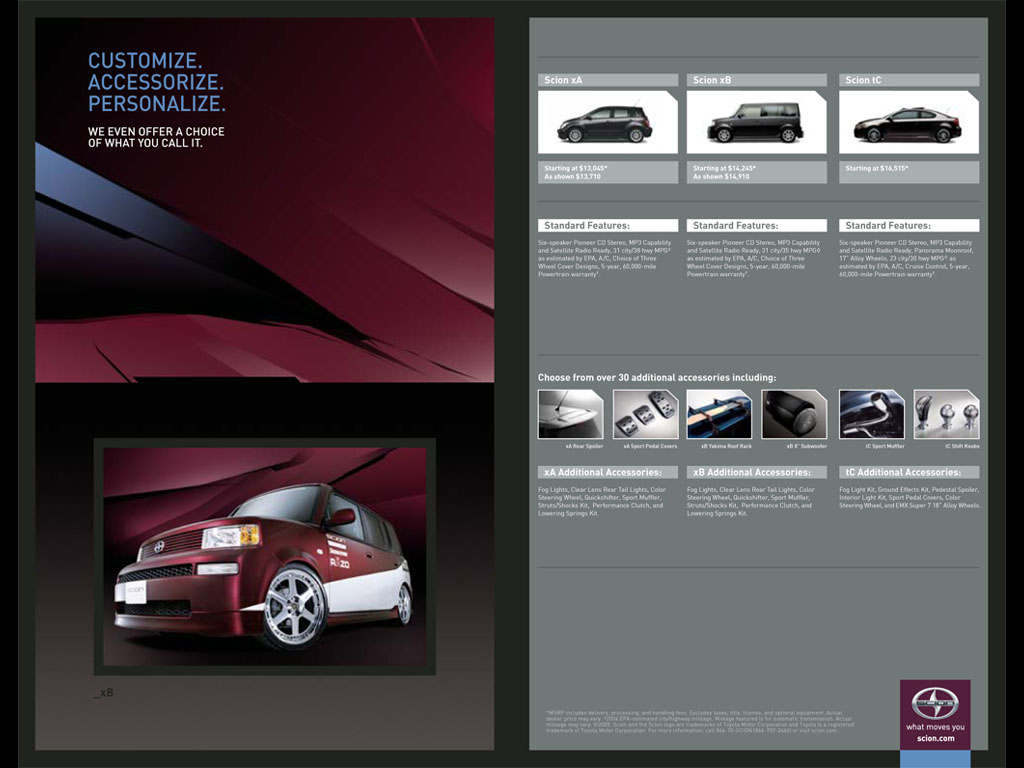Click 'As shown $14,910' text

pos(721,177)
